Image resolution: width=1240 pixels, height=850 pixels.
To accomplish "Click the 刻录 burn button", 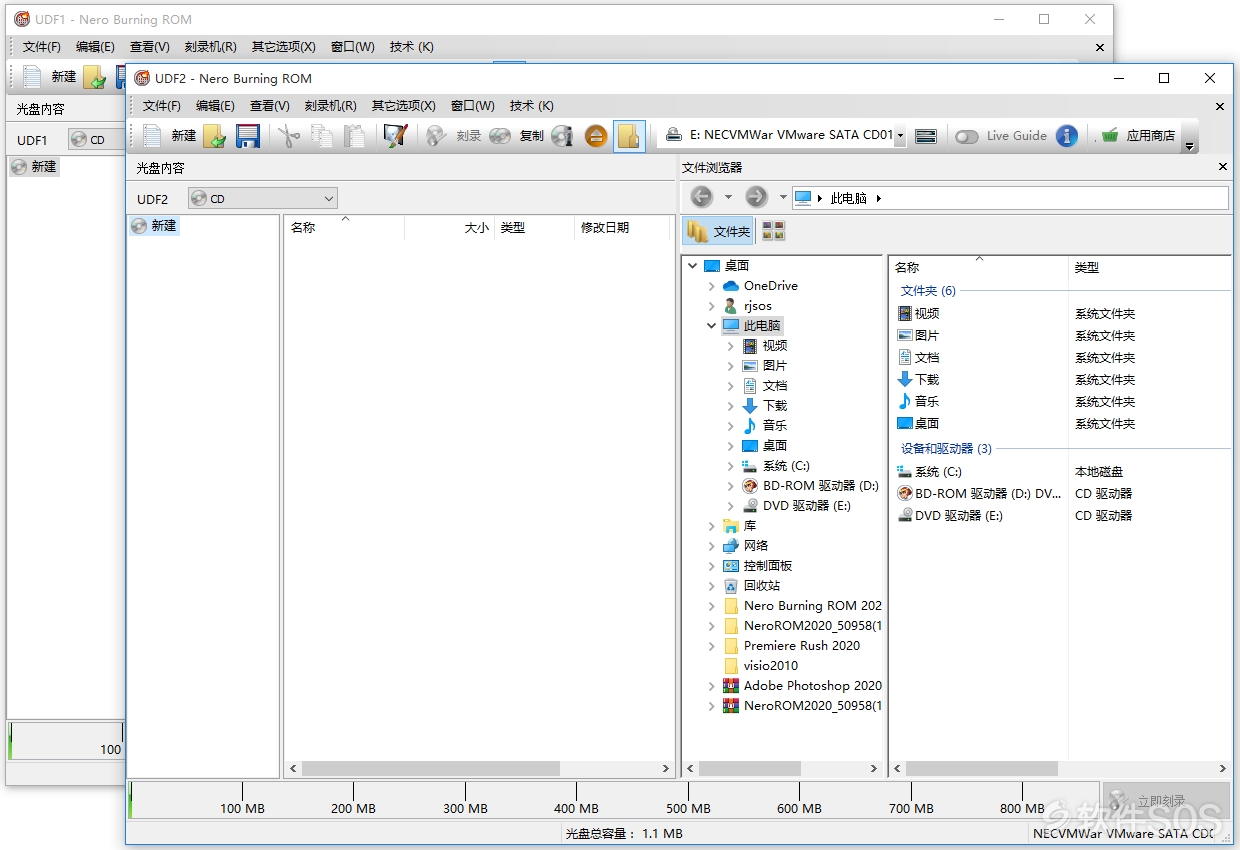I will point(454,136).
